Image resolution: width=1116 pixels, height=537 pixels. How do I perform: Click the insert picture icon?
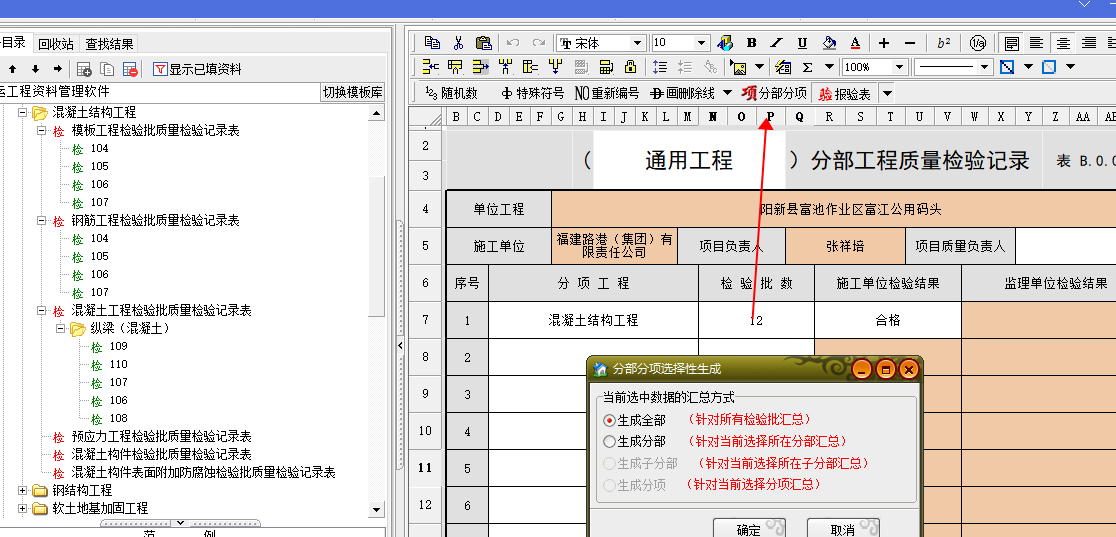click(739, 67)
